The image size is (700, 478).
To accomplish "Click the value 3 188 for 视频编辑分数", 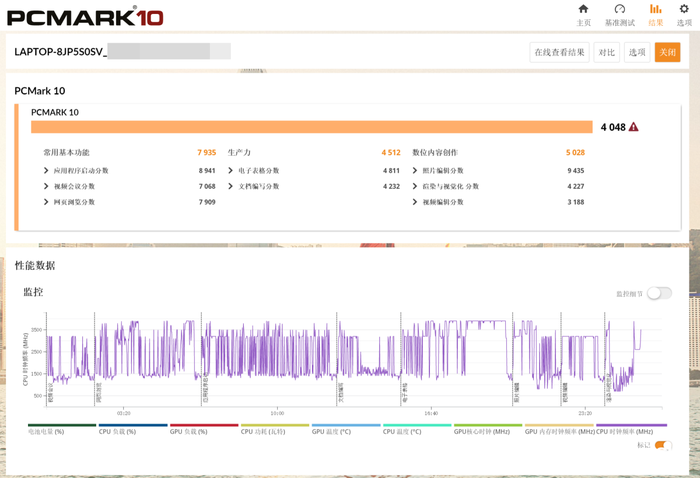I will click(576, 202).
